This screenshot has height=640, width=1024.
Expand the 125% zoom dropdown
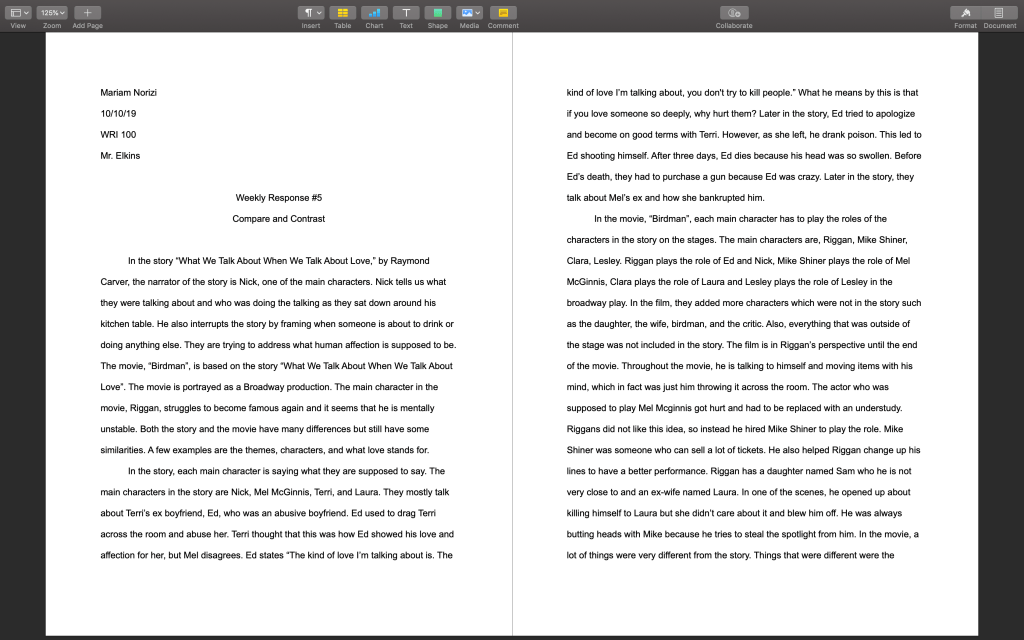pos(52,13)
